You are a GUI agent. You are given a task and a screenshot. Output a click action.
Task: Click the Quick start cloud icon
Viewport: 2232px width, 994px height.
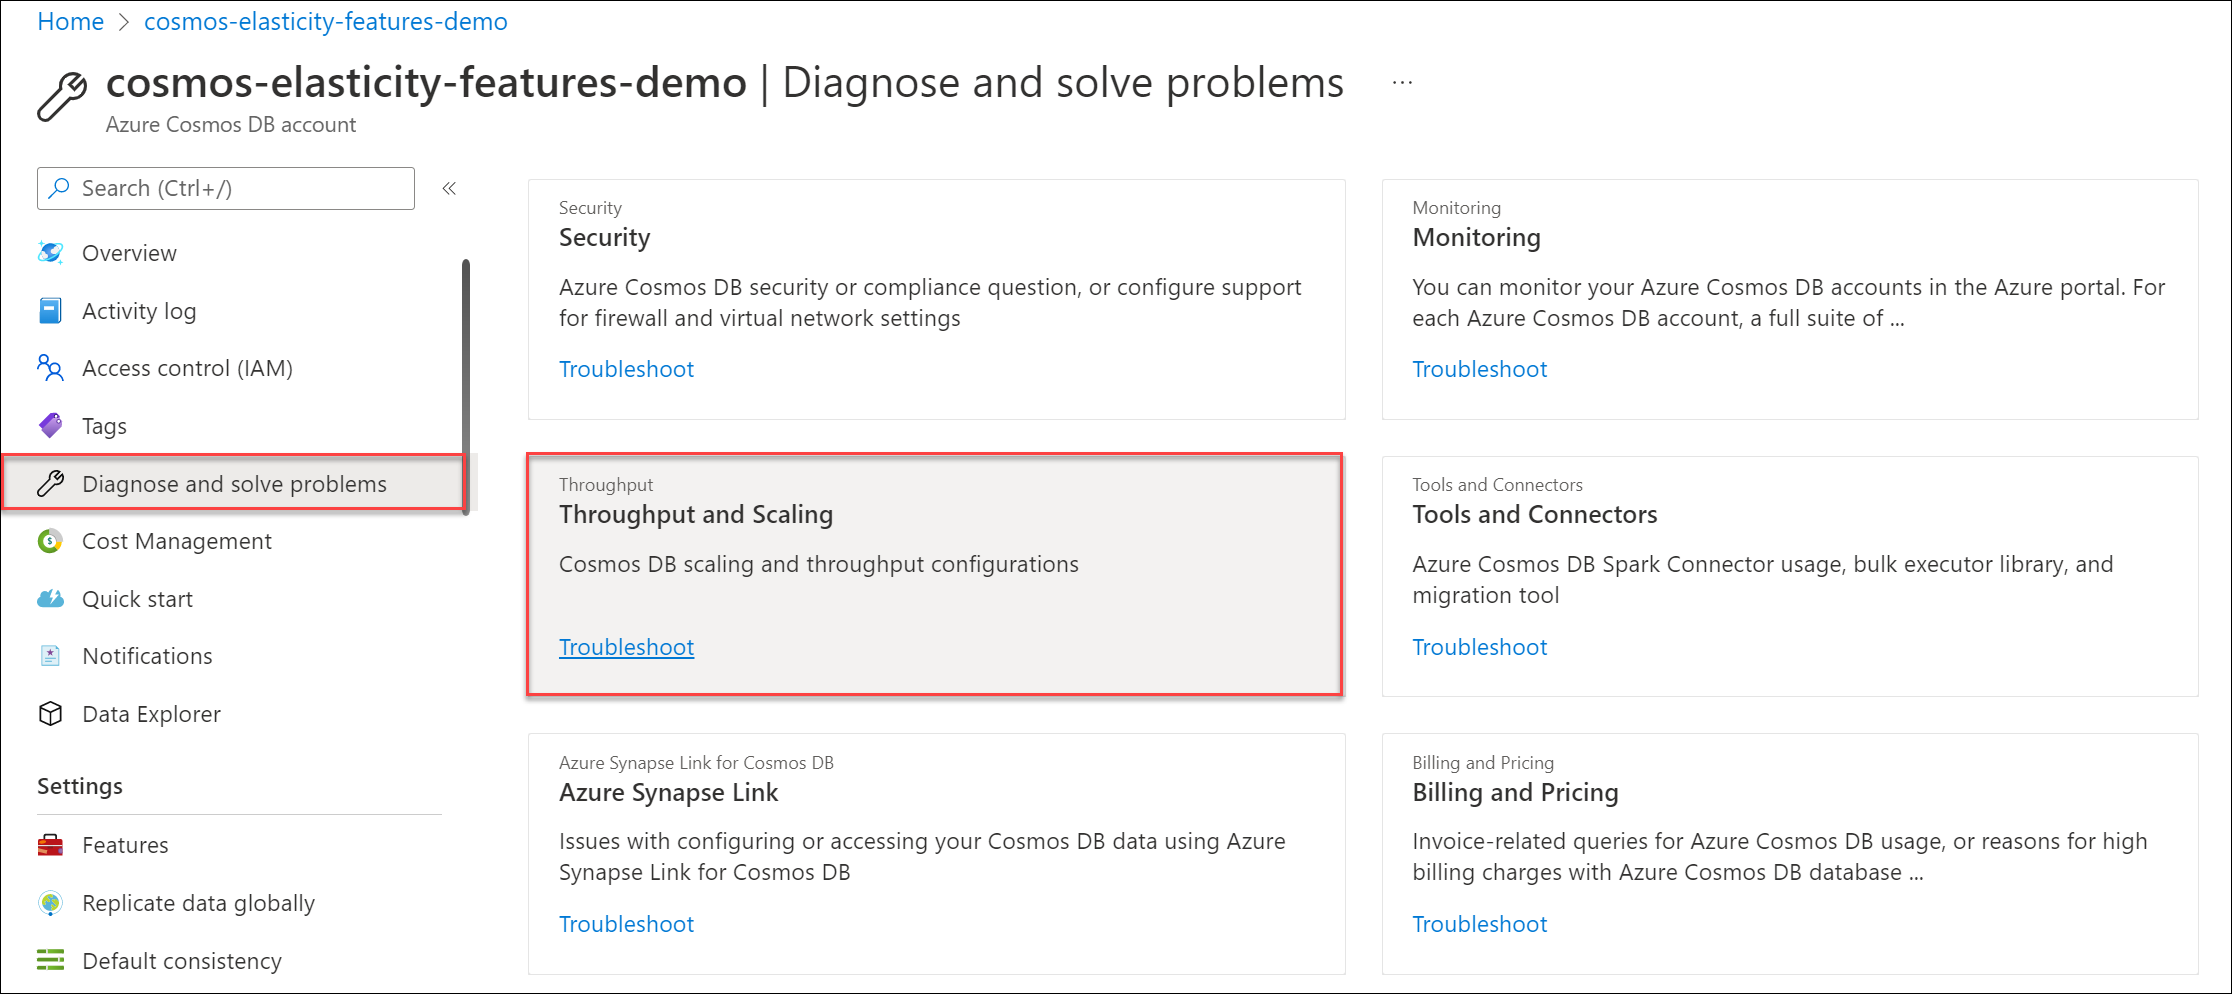pyautogui.click(x=50, y=599)
